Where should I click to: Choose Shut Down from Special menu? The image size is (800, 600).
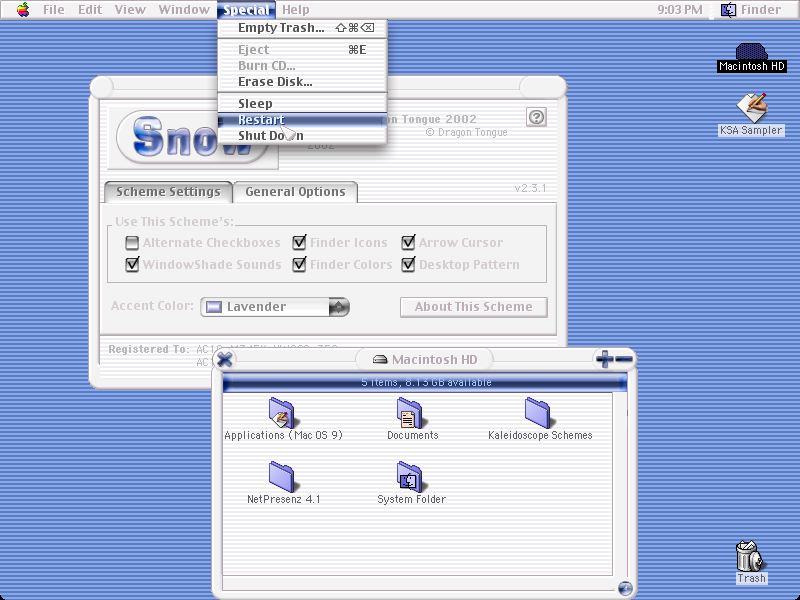pos(303,136)
